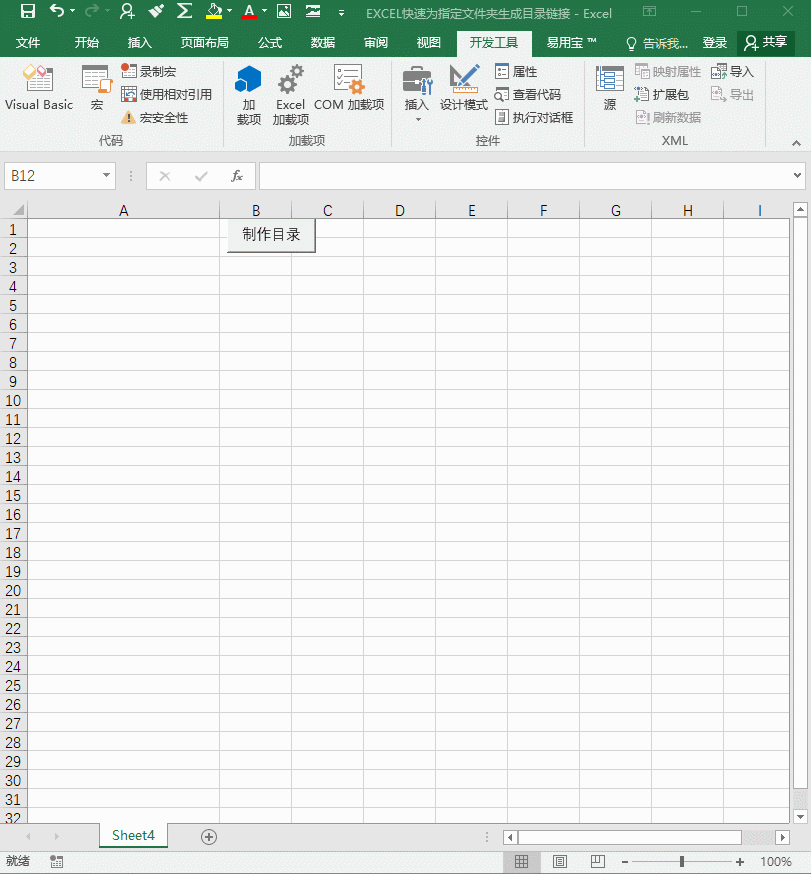The image size is (811, 874).
Task: Click the user account icon in quick toolbar
Action: (x=127, y=11)
